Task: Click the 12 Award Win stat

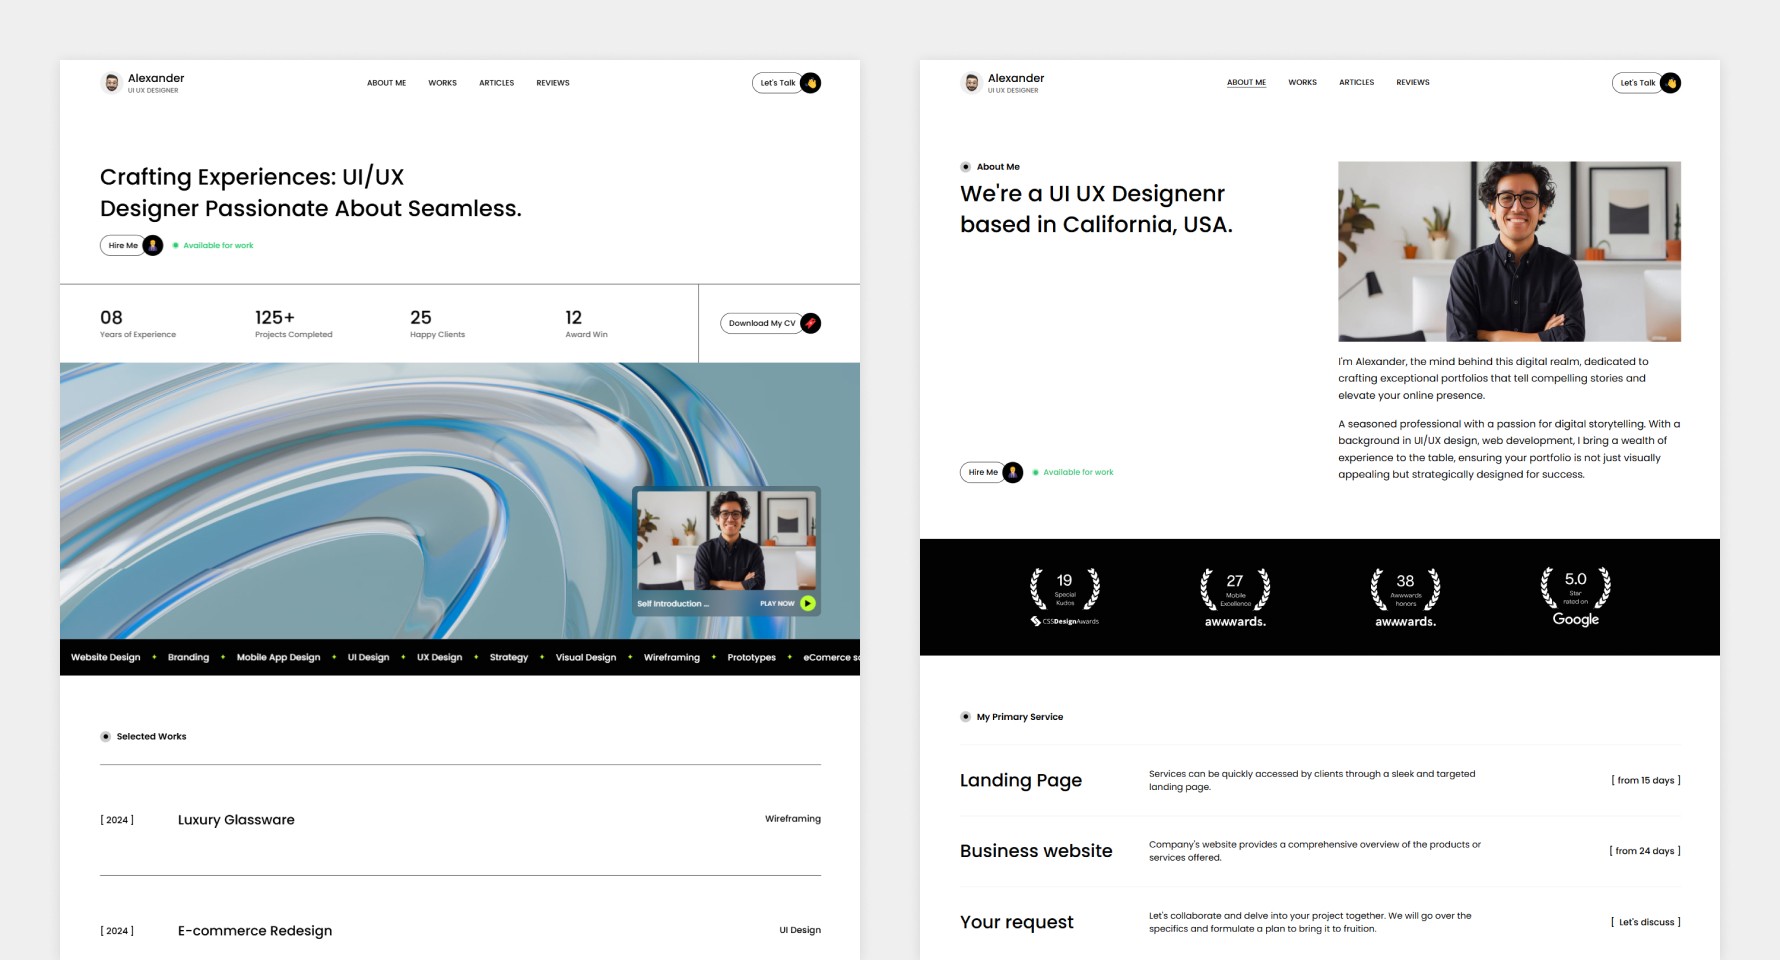Action: point(586,323)
